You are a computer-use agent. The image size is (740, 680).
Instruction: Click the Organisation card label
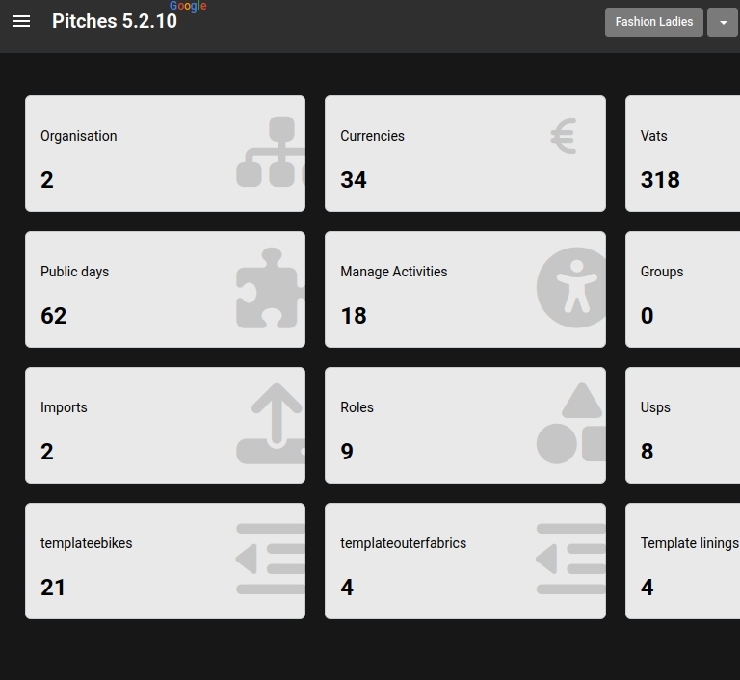pyautogui.click(x=79, y=136)
